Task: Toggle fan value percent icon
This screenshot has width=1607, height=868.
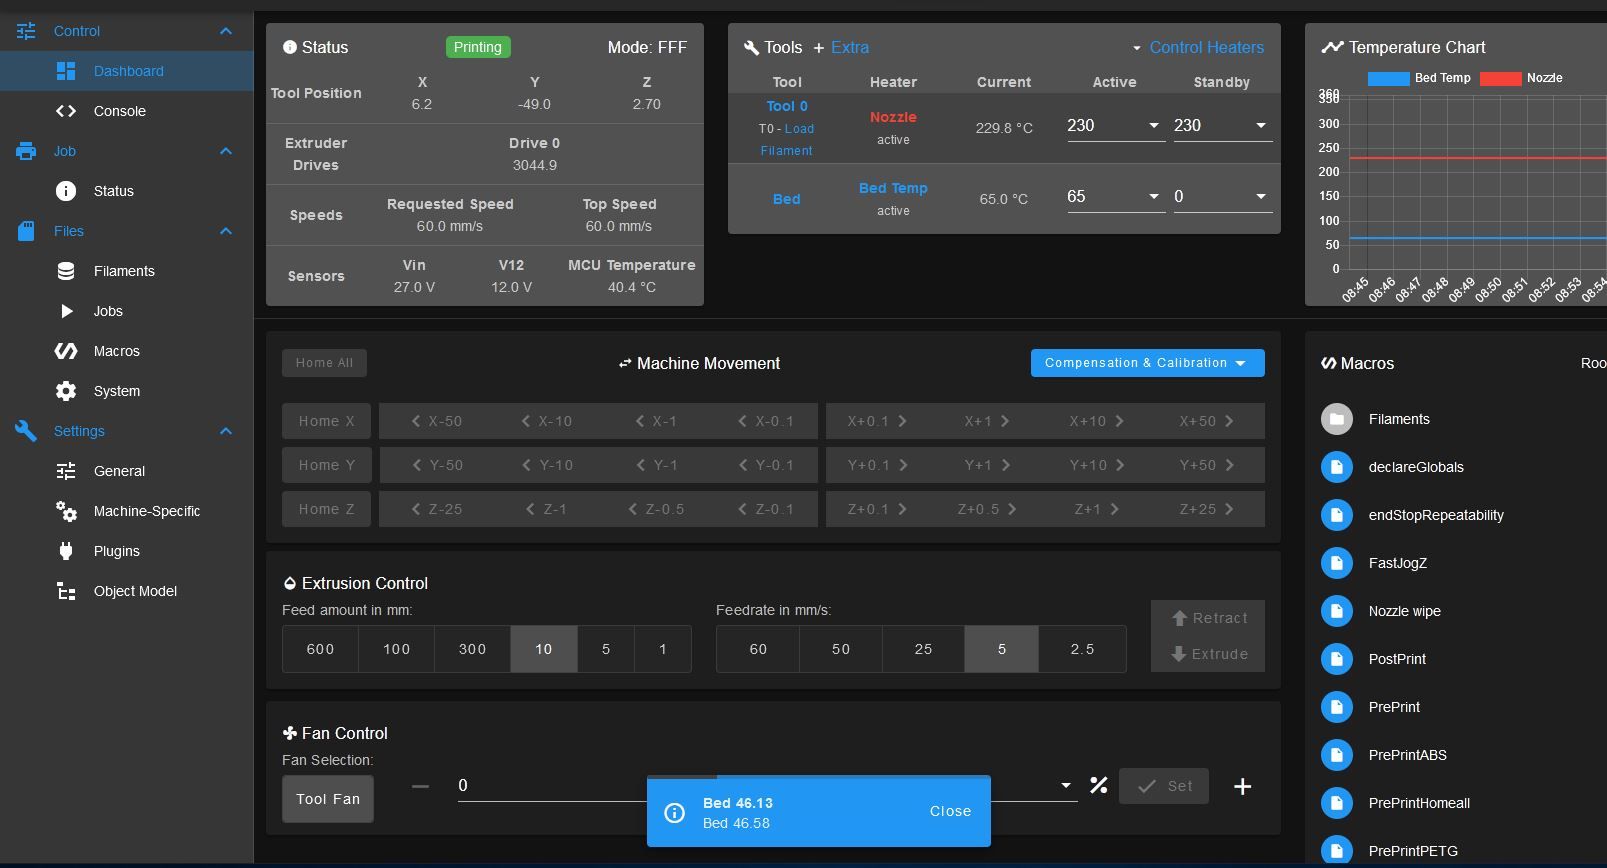Action: [x=1099, y=786]
